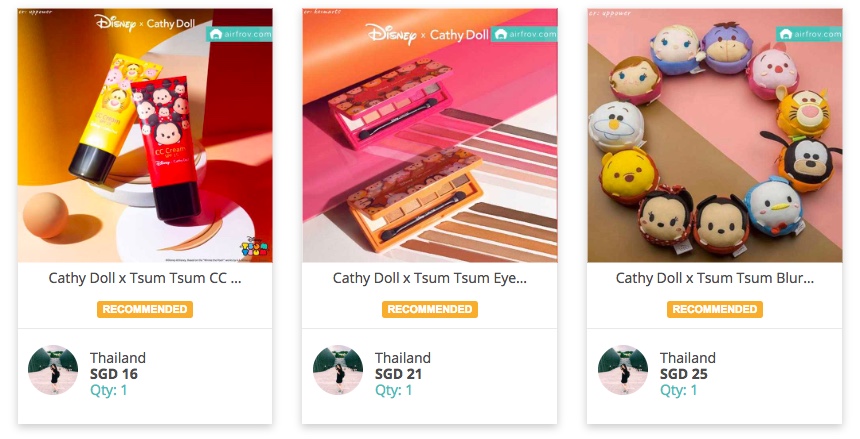
Task: Click Disney x Cathy Doll logo on eyeshadow image
Action: [427, 34]
